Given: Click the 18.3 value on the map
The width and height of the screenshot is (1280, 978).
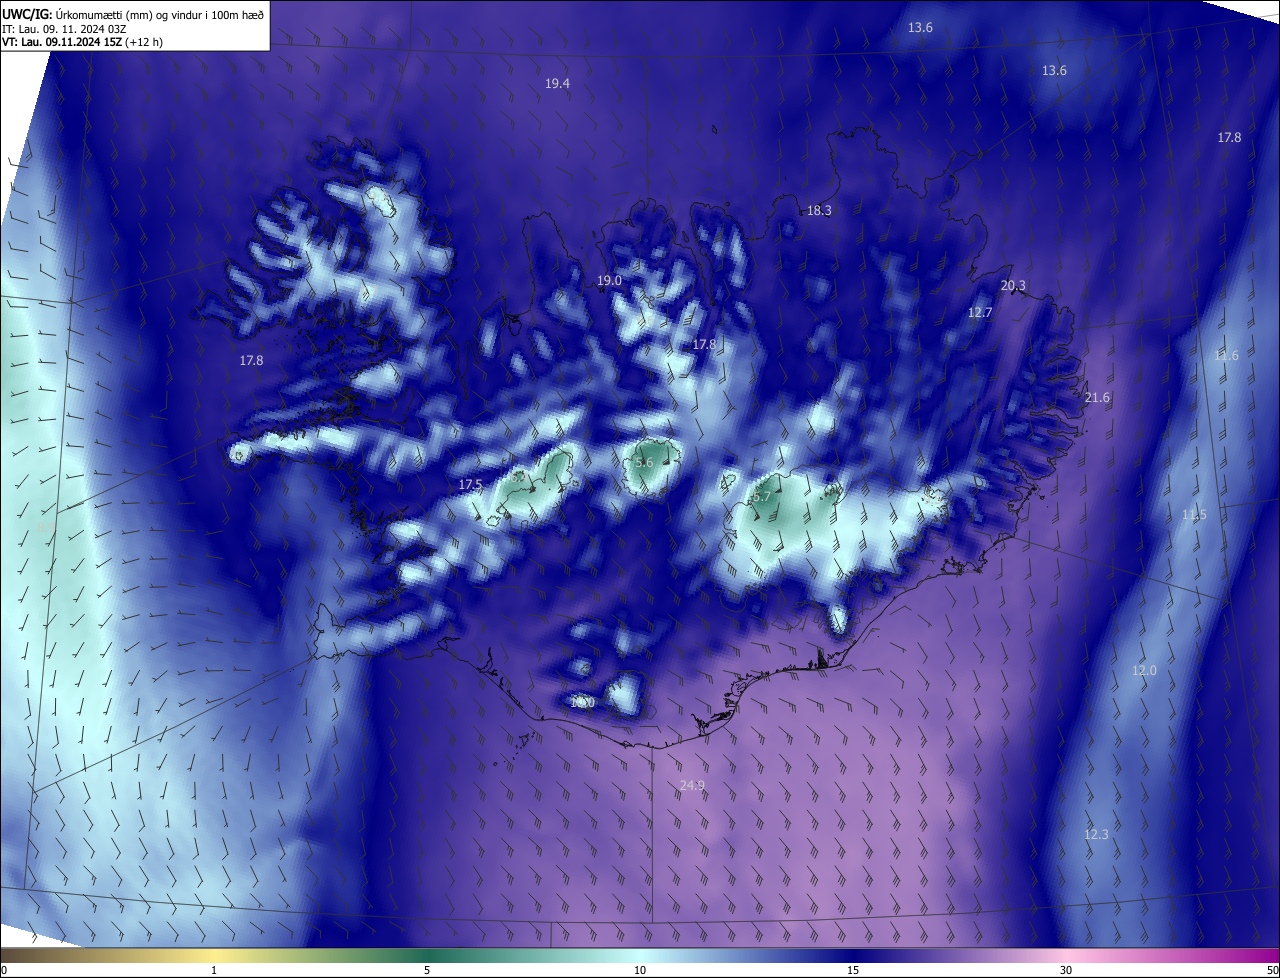Looking at the screenshot, I should [819, 211].
